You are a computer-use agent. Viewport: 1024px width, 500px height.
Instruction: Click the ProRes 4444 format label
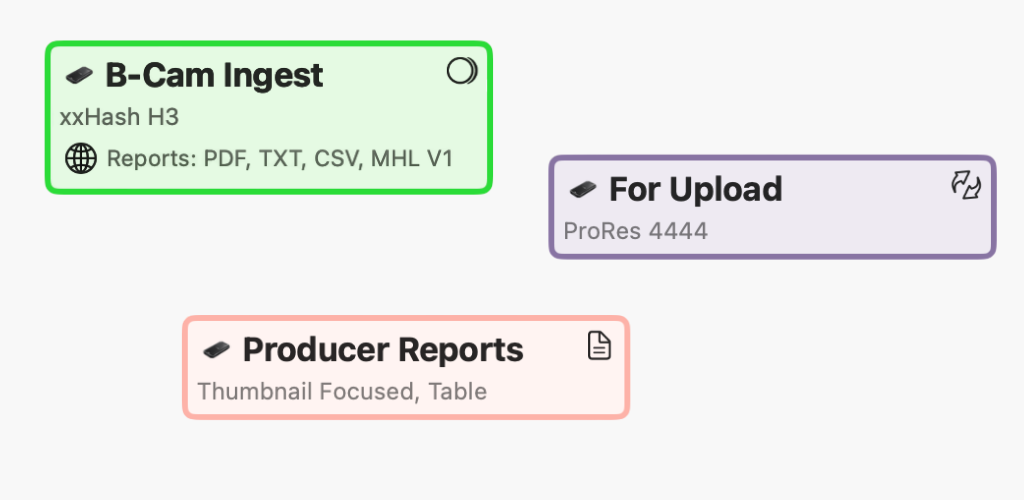coord(635,231)
